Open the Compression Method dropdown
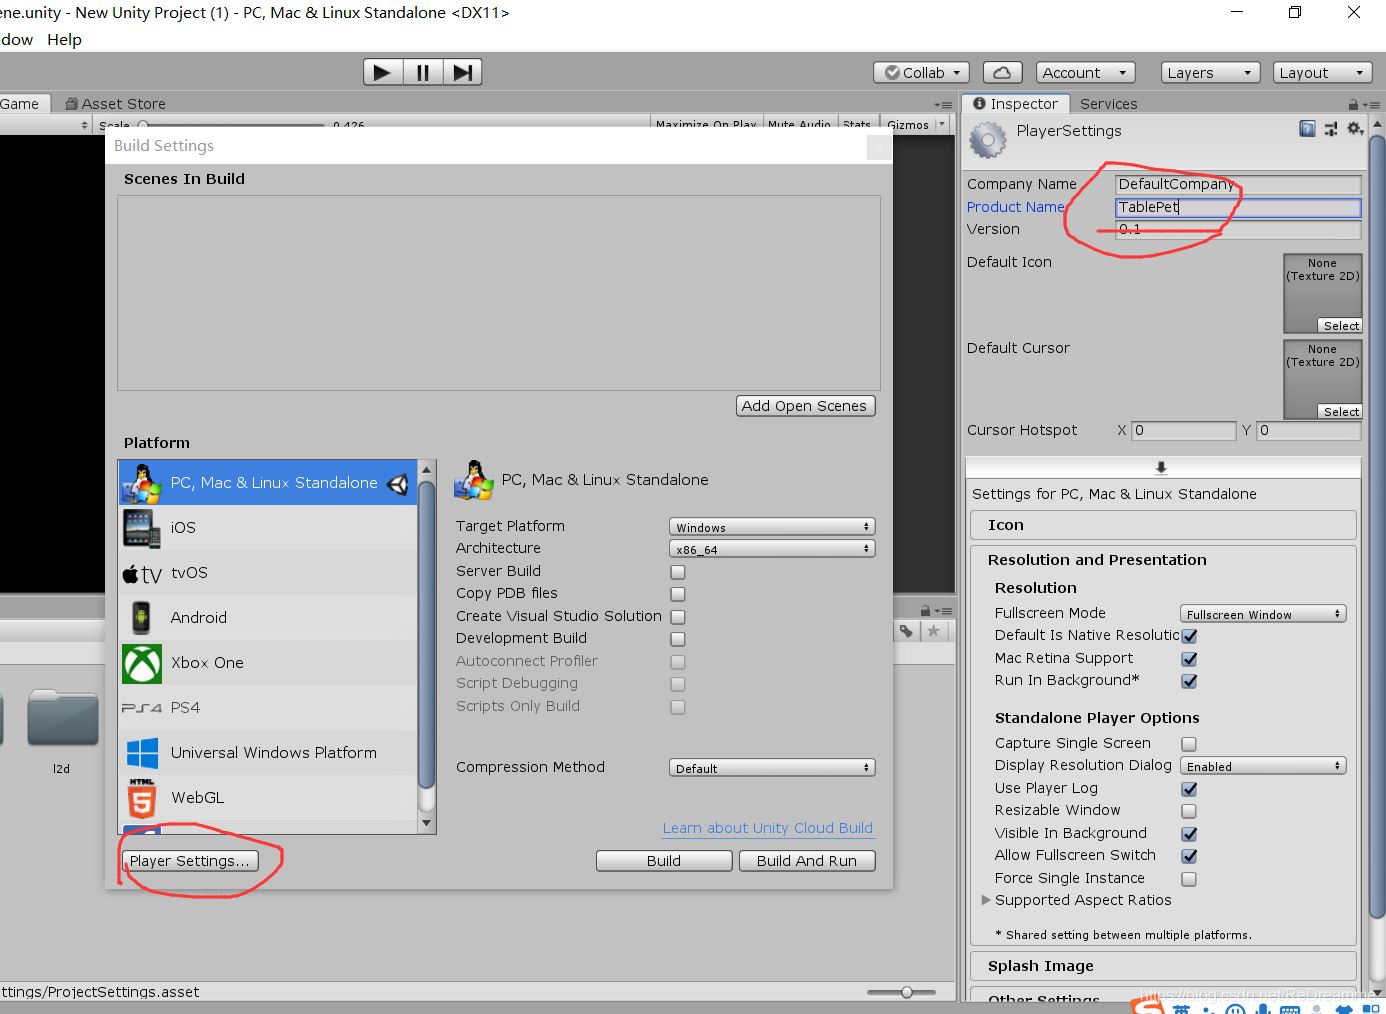 (772, 768)
